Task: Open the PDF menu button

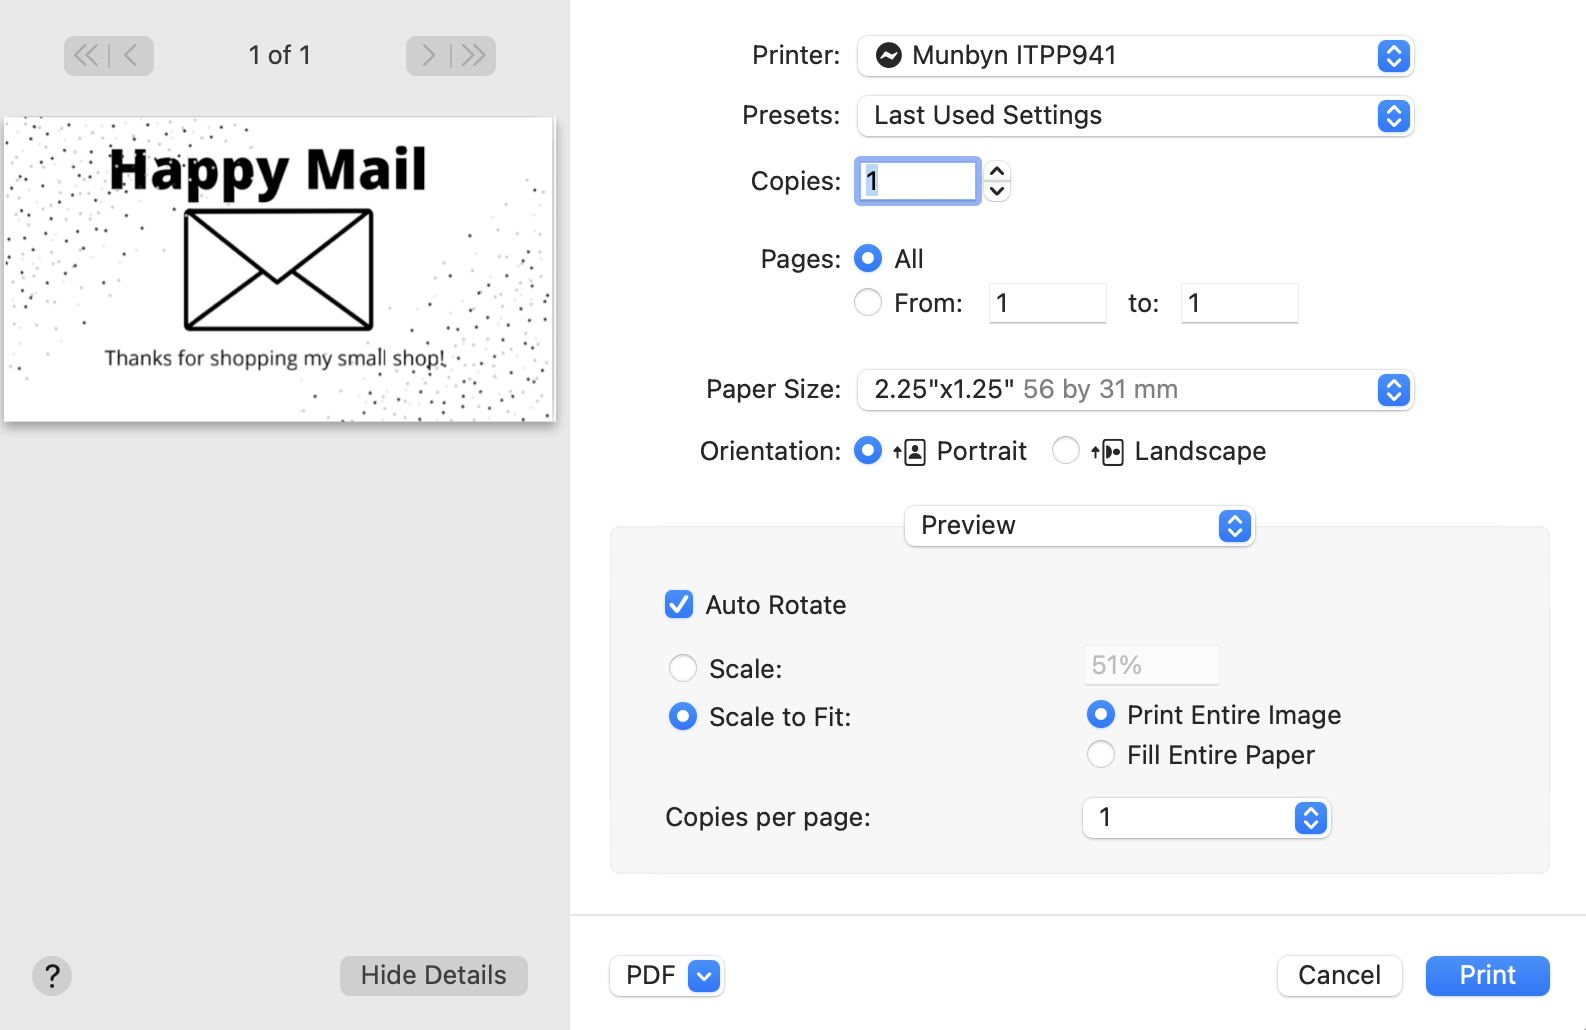Action: coord(667,976)
